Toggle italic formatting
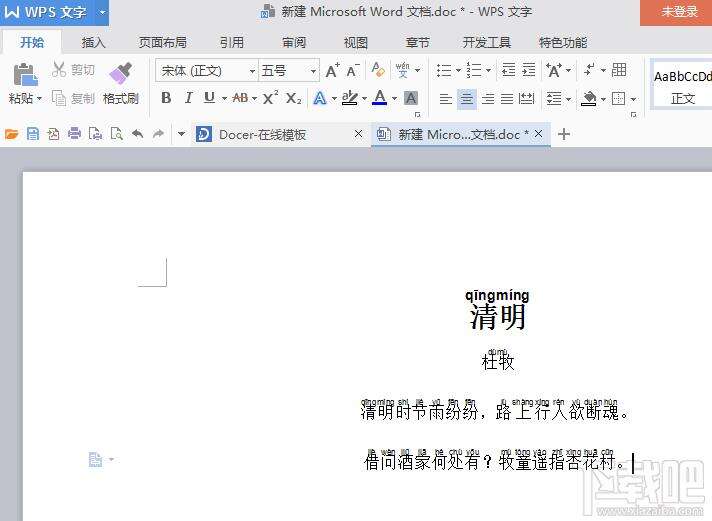Viewport: 712px width, 521px height. pyautogui.click(x=188, y=98)
